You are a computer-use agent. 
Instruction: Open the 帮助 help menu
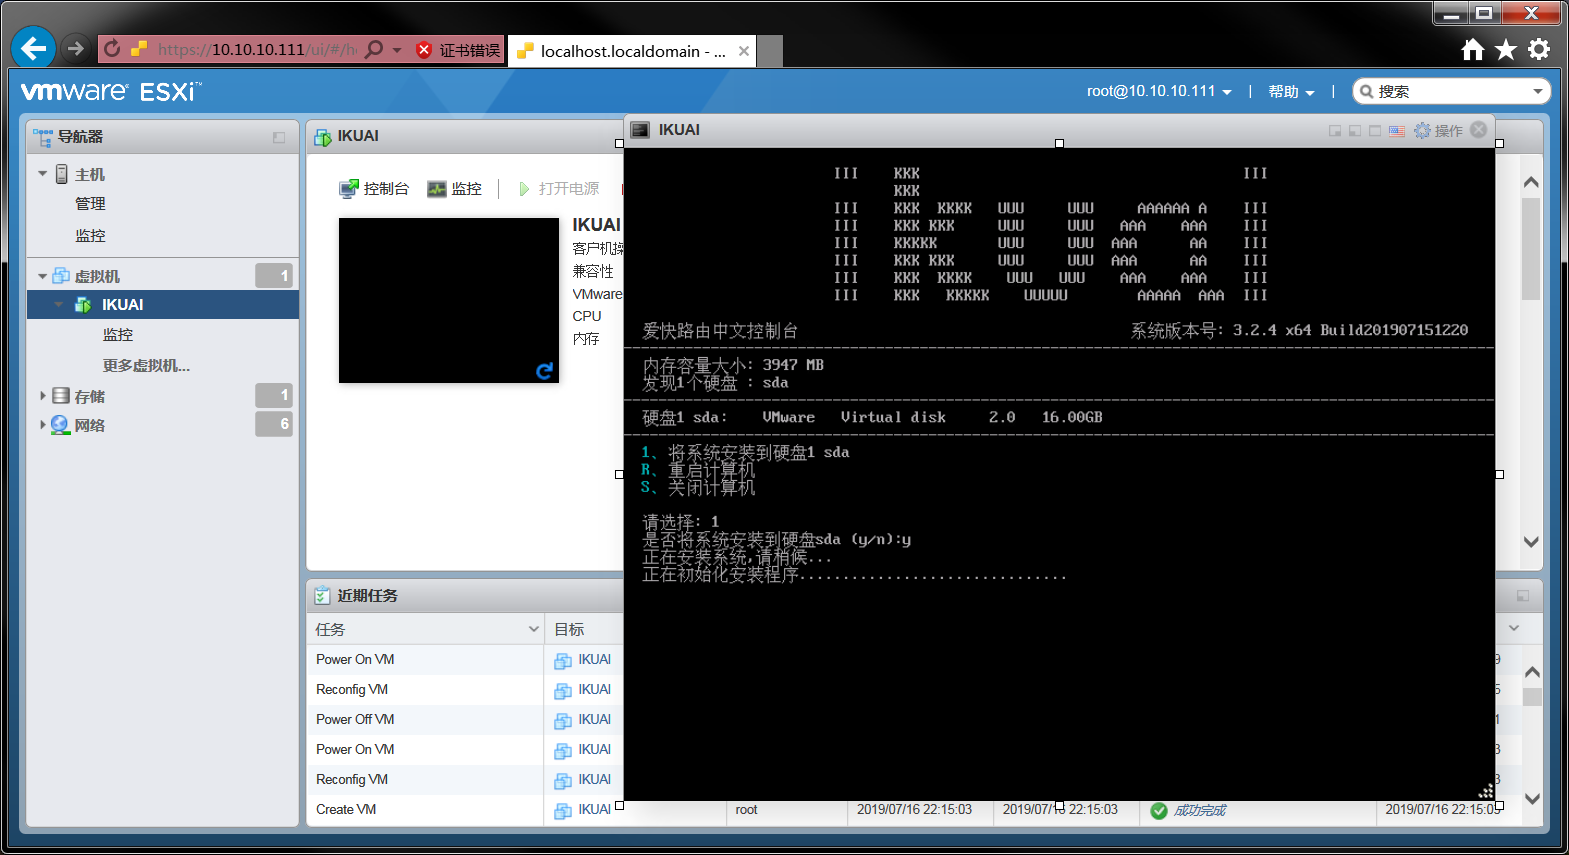point(1291,92)
